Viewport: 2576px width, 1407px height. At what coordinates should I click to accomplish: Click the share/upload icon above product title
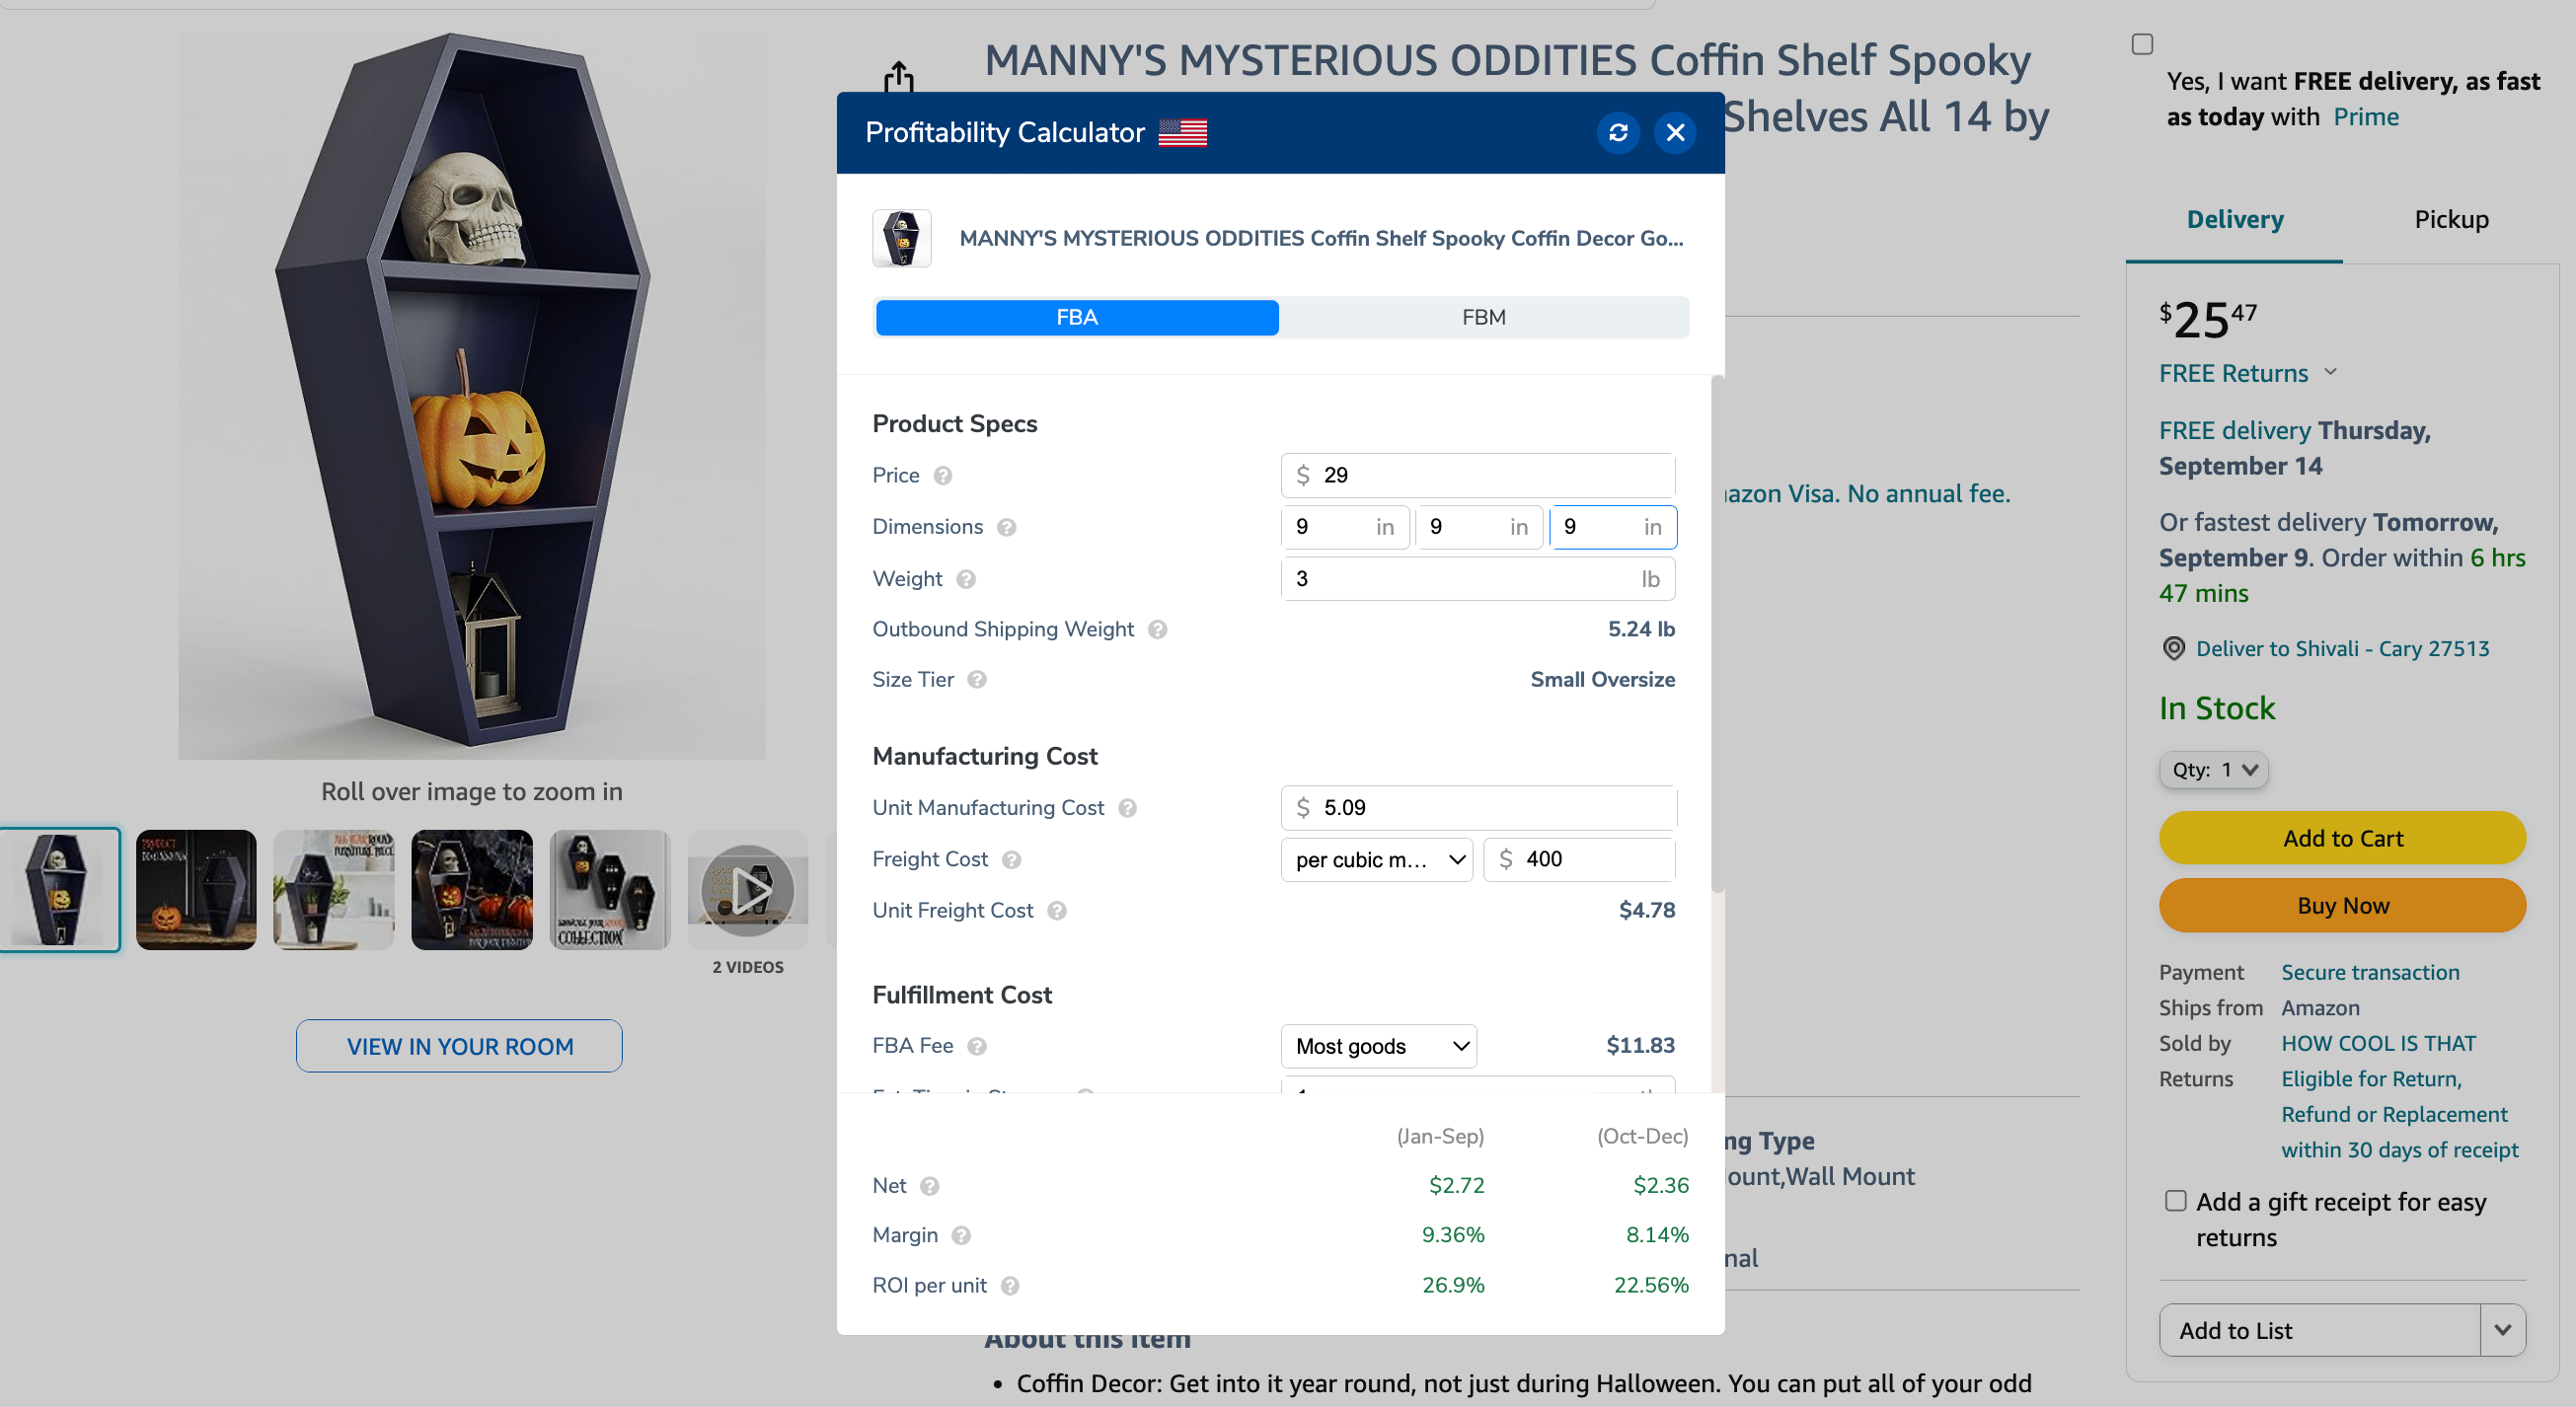click(x=904, y=78)
